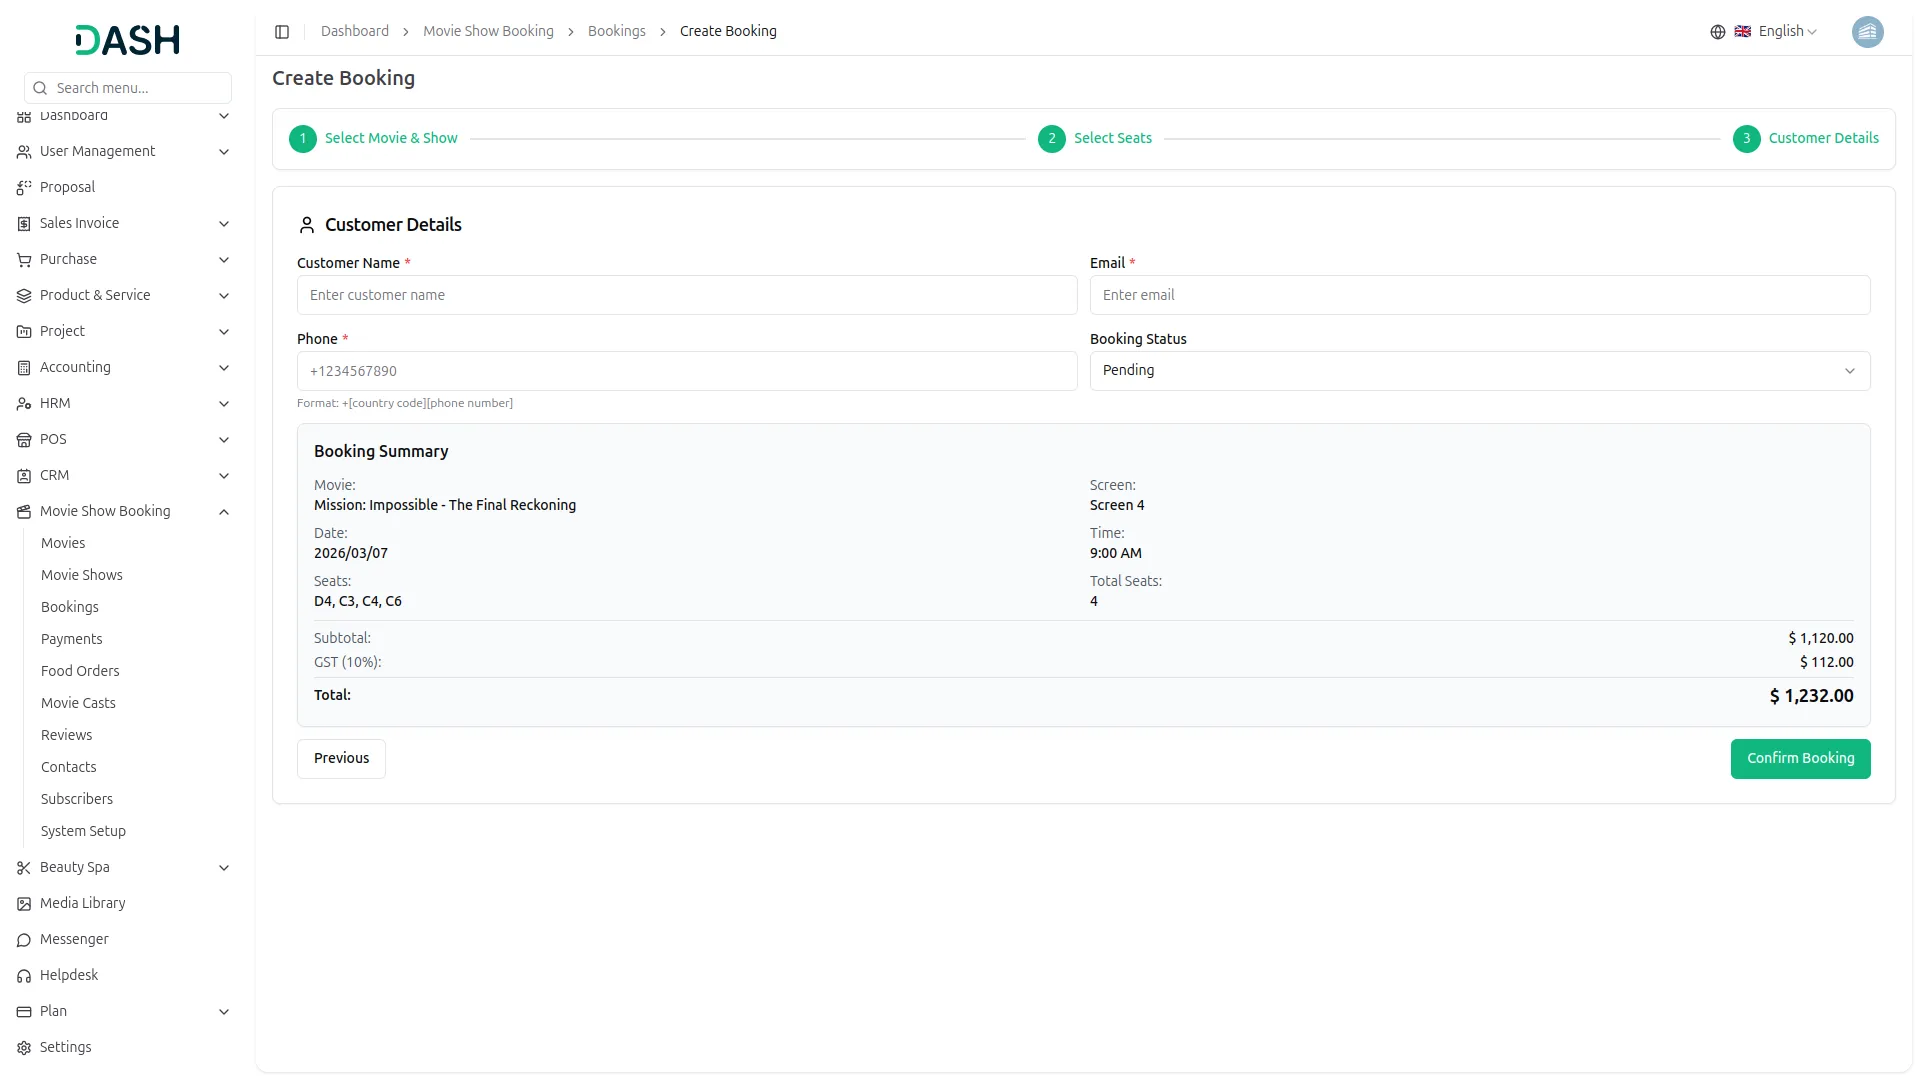Expand the User Management section

224,151
